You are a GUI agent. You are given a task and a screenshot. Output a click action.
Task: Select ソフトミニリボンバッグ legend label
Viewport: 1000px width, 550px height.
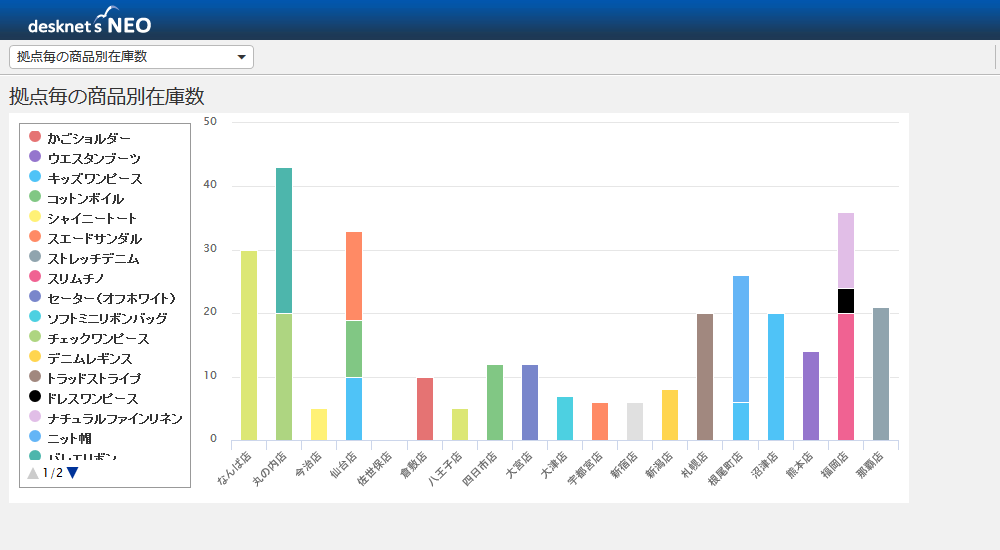pyautogui.click(x=107, y=318)
